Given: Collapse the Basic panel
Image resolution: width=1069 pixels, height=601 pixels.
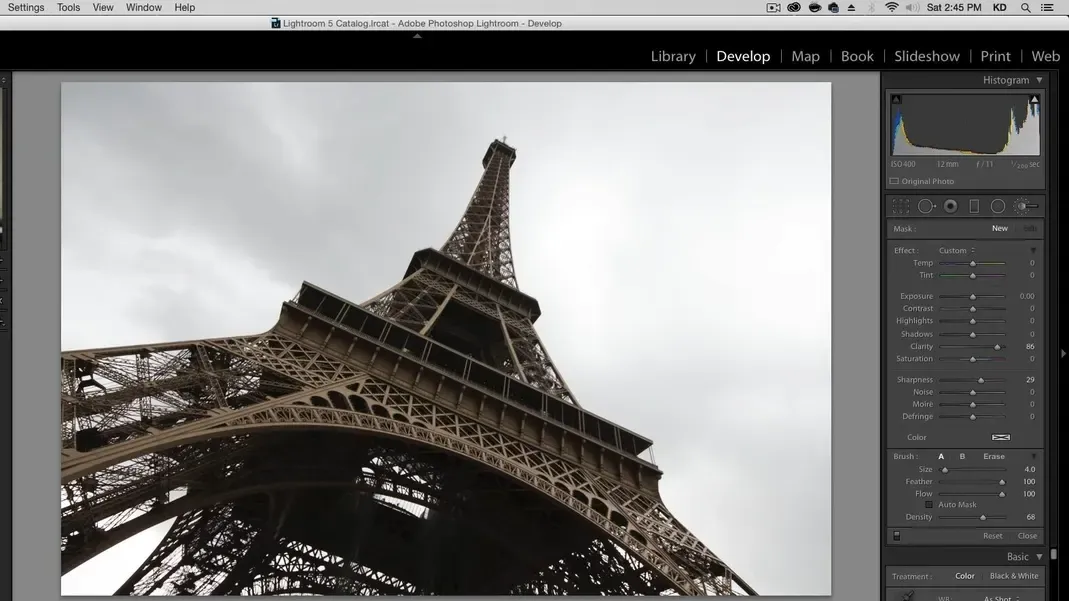Looking at the screenshot, I should coord(1039,557).
